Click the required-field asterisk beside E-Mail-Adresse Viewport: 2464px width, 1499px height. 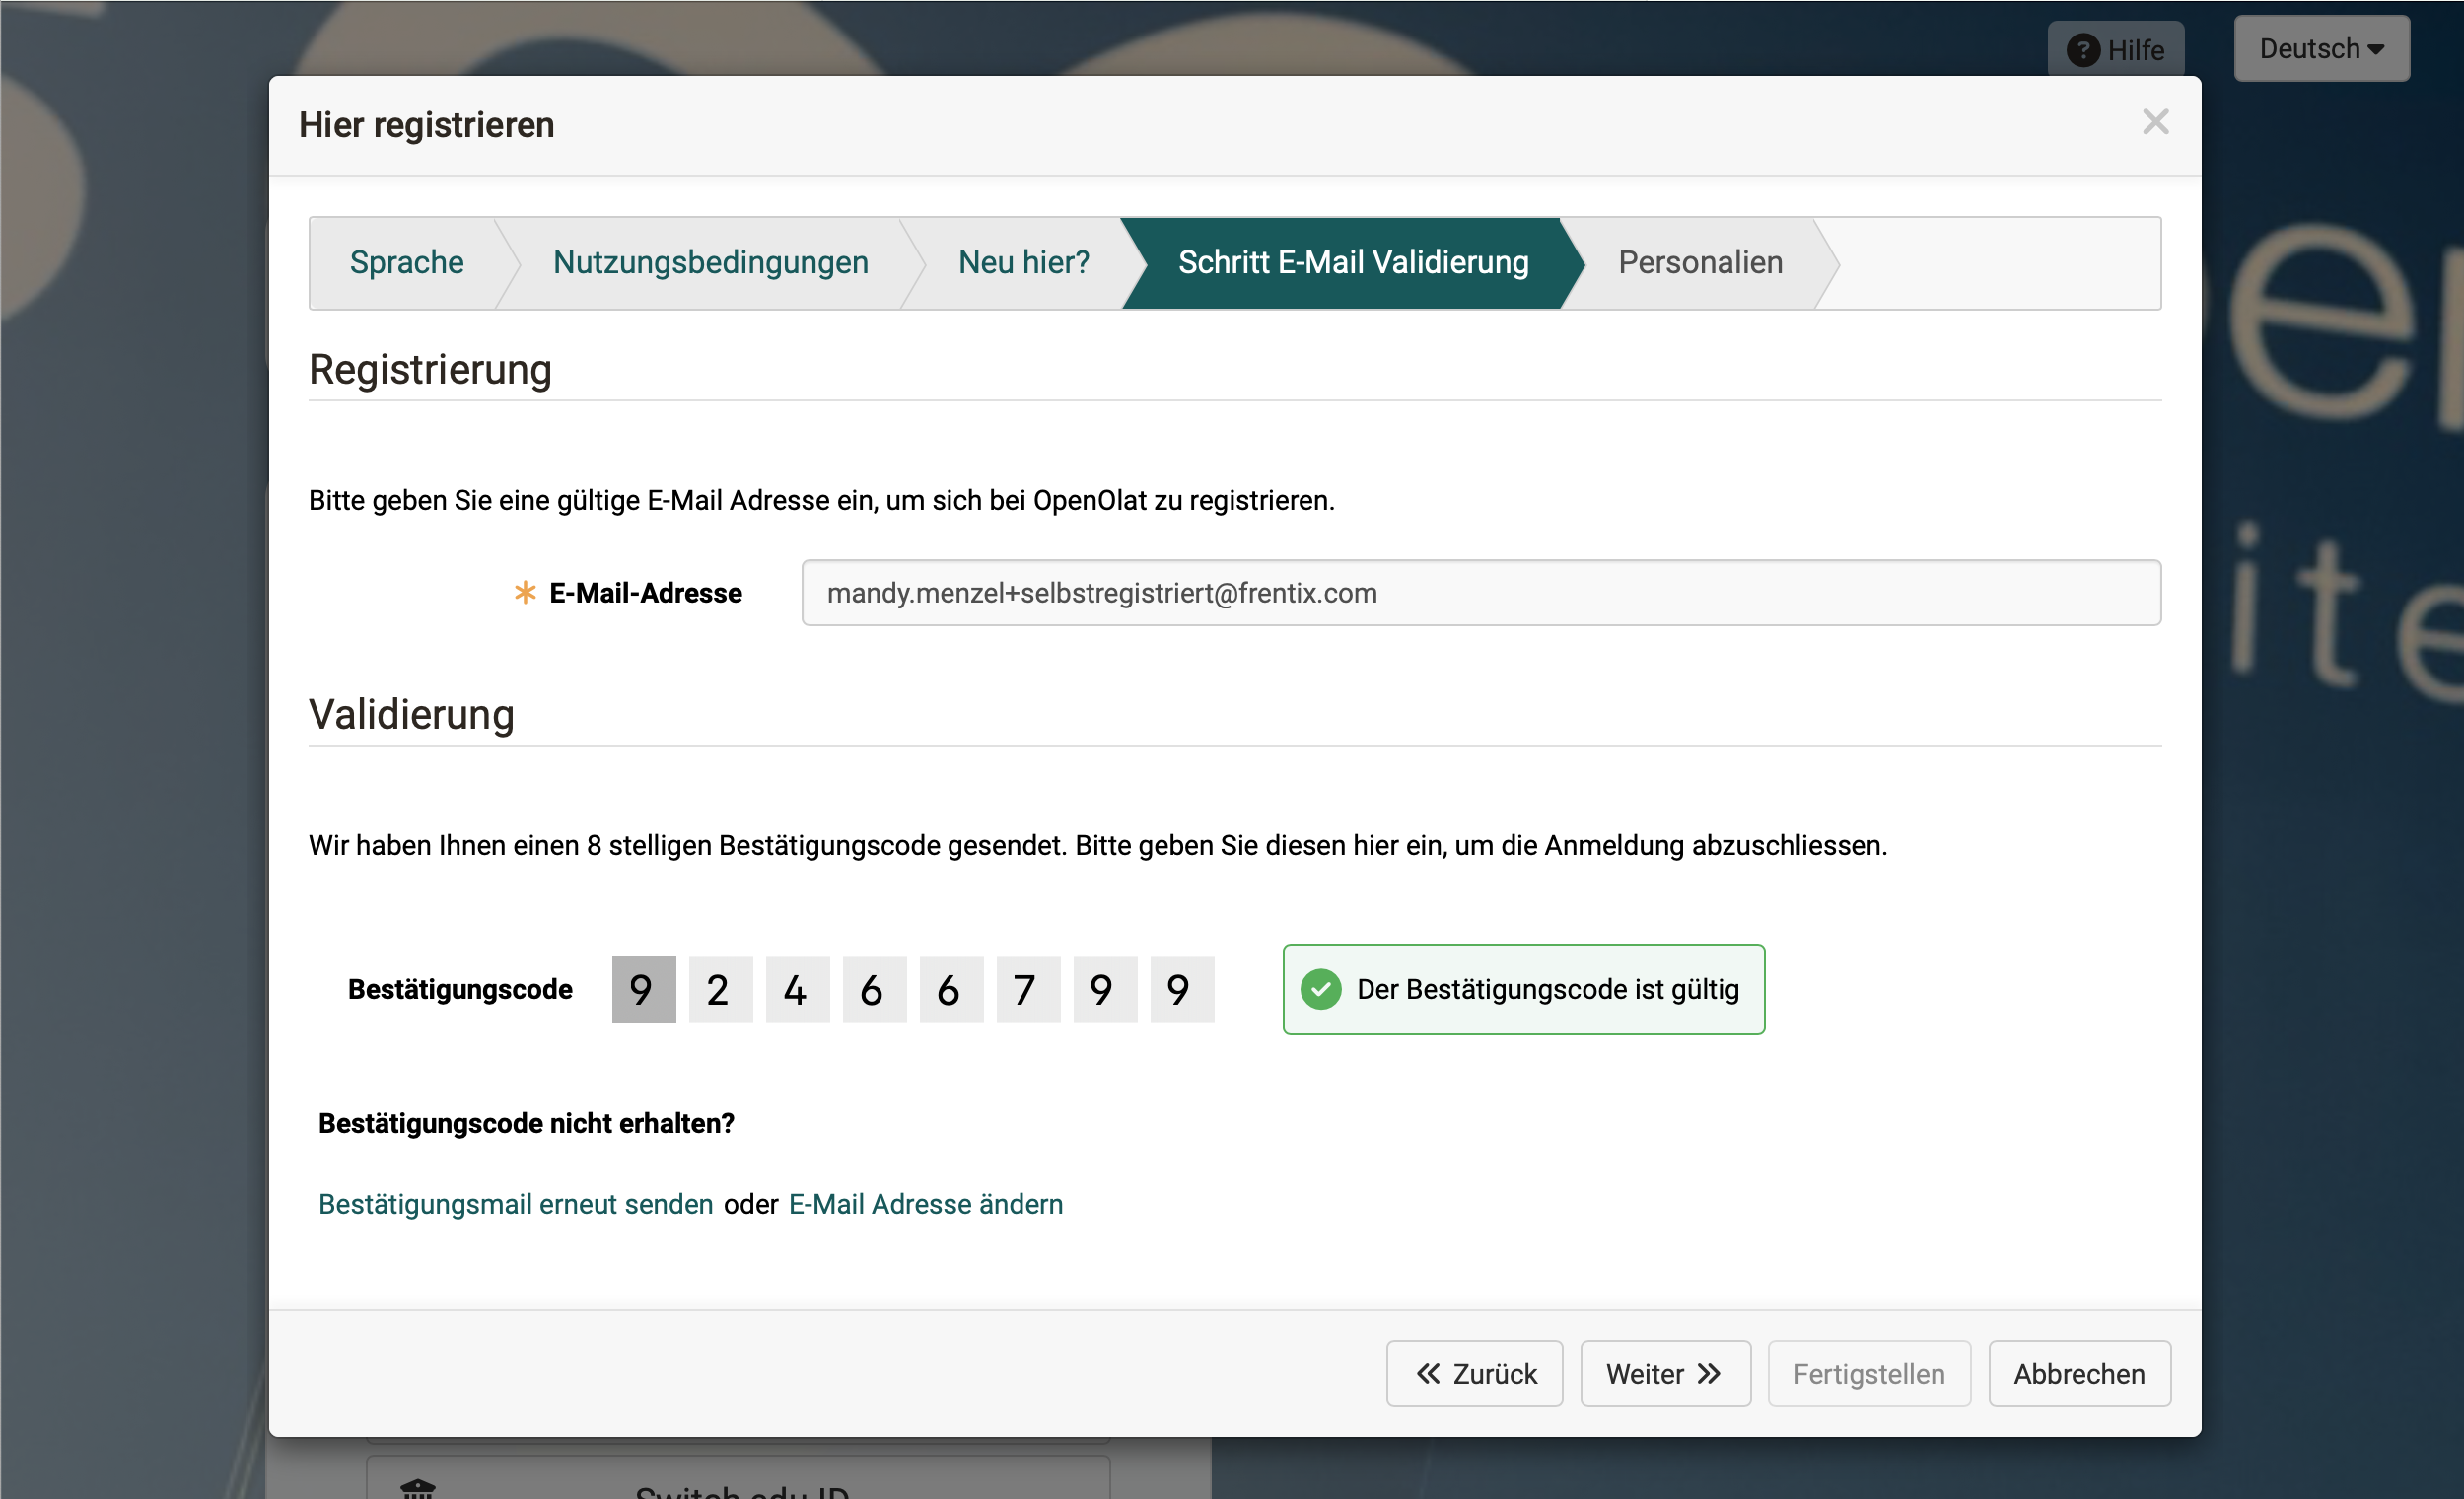coord(524,592)
